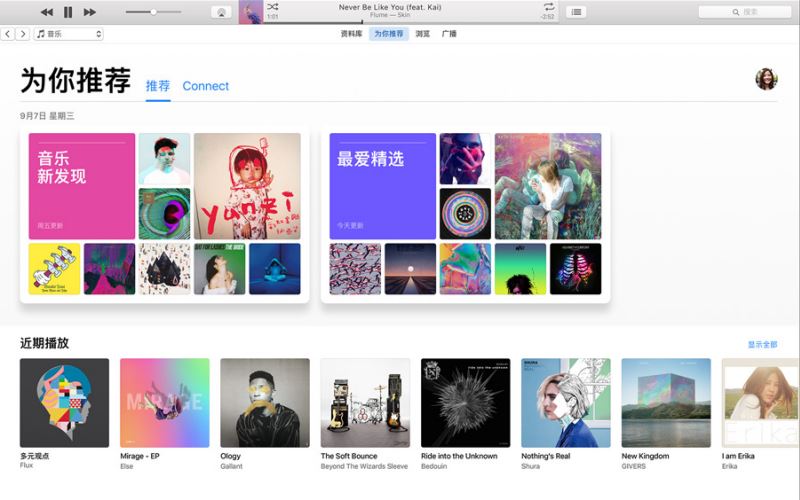Open the man with painted face cover
800x500 pixels.
(x=164, y=159)
